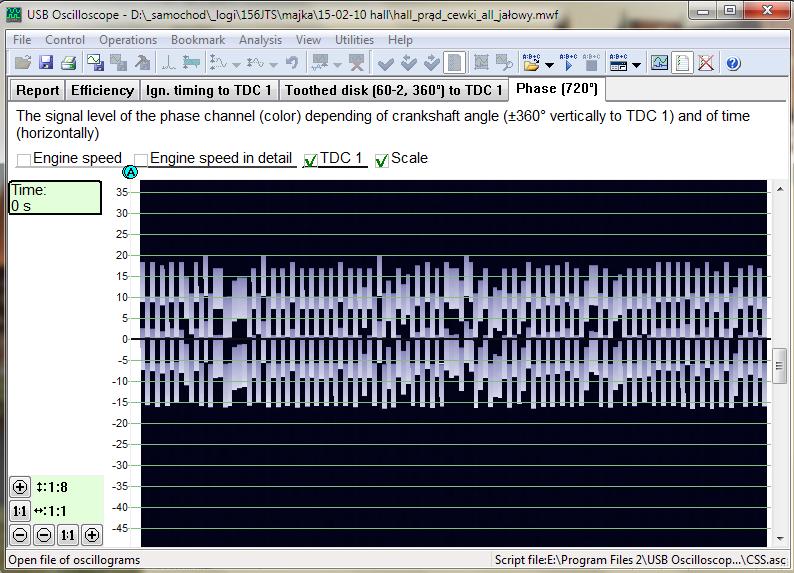Open the Utilities menu

coord(354,39)
